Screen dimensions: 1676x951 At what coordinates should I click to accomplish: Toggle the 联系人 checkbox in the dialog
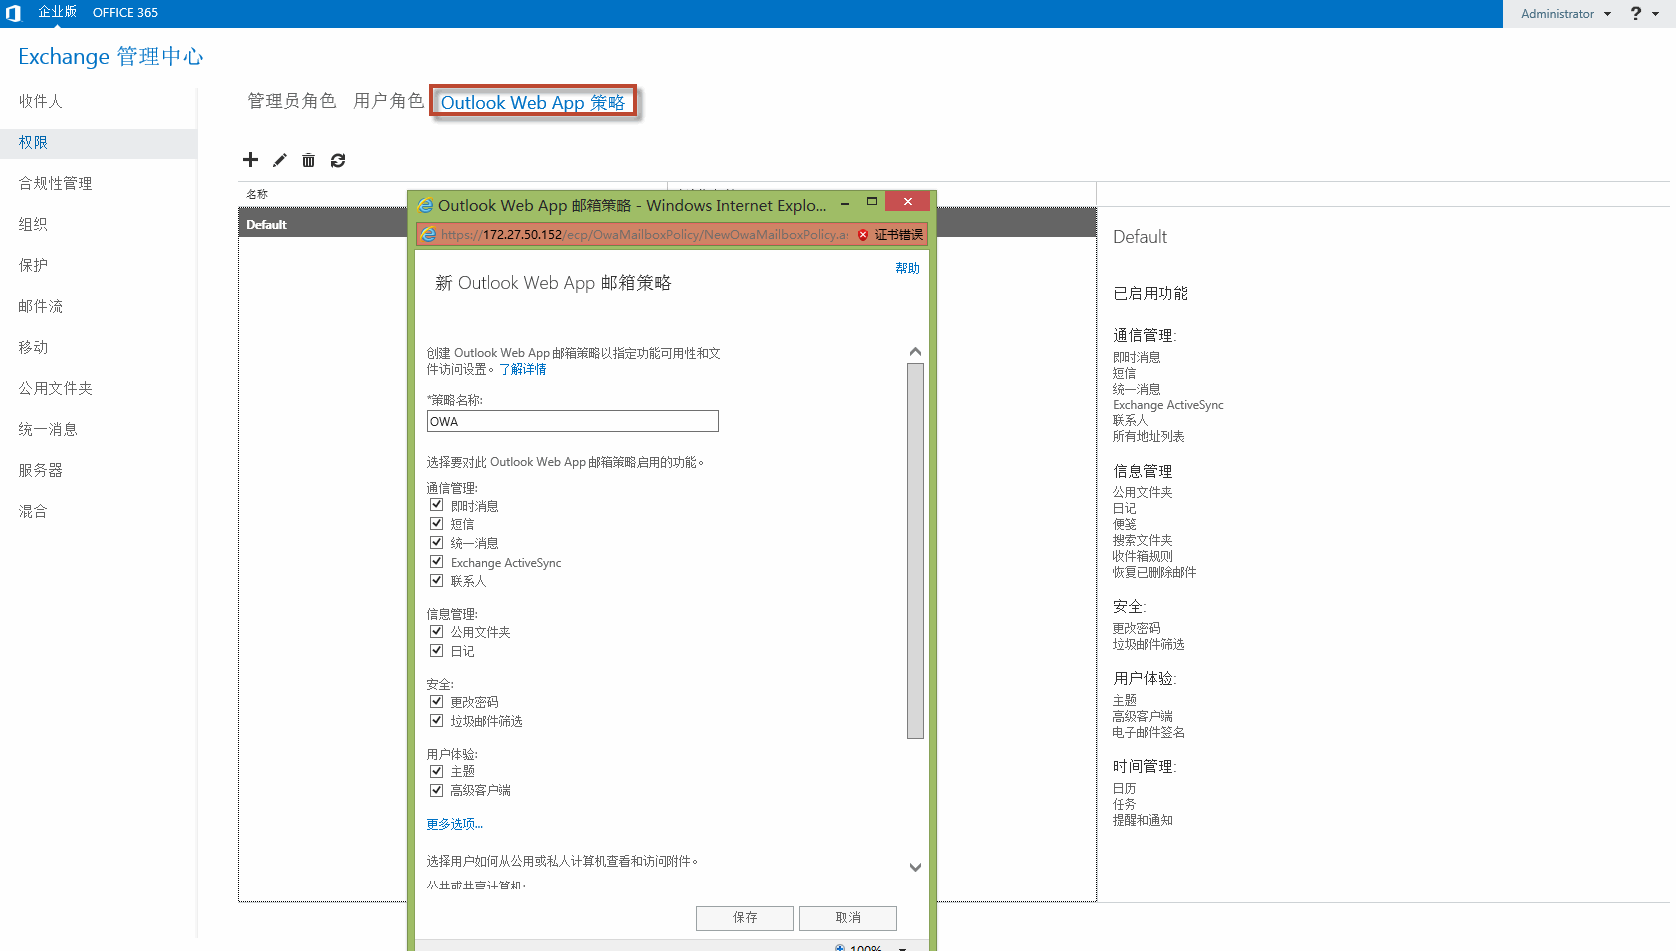(x=437, y=580)
